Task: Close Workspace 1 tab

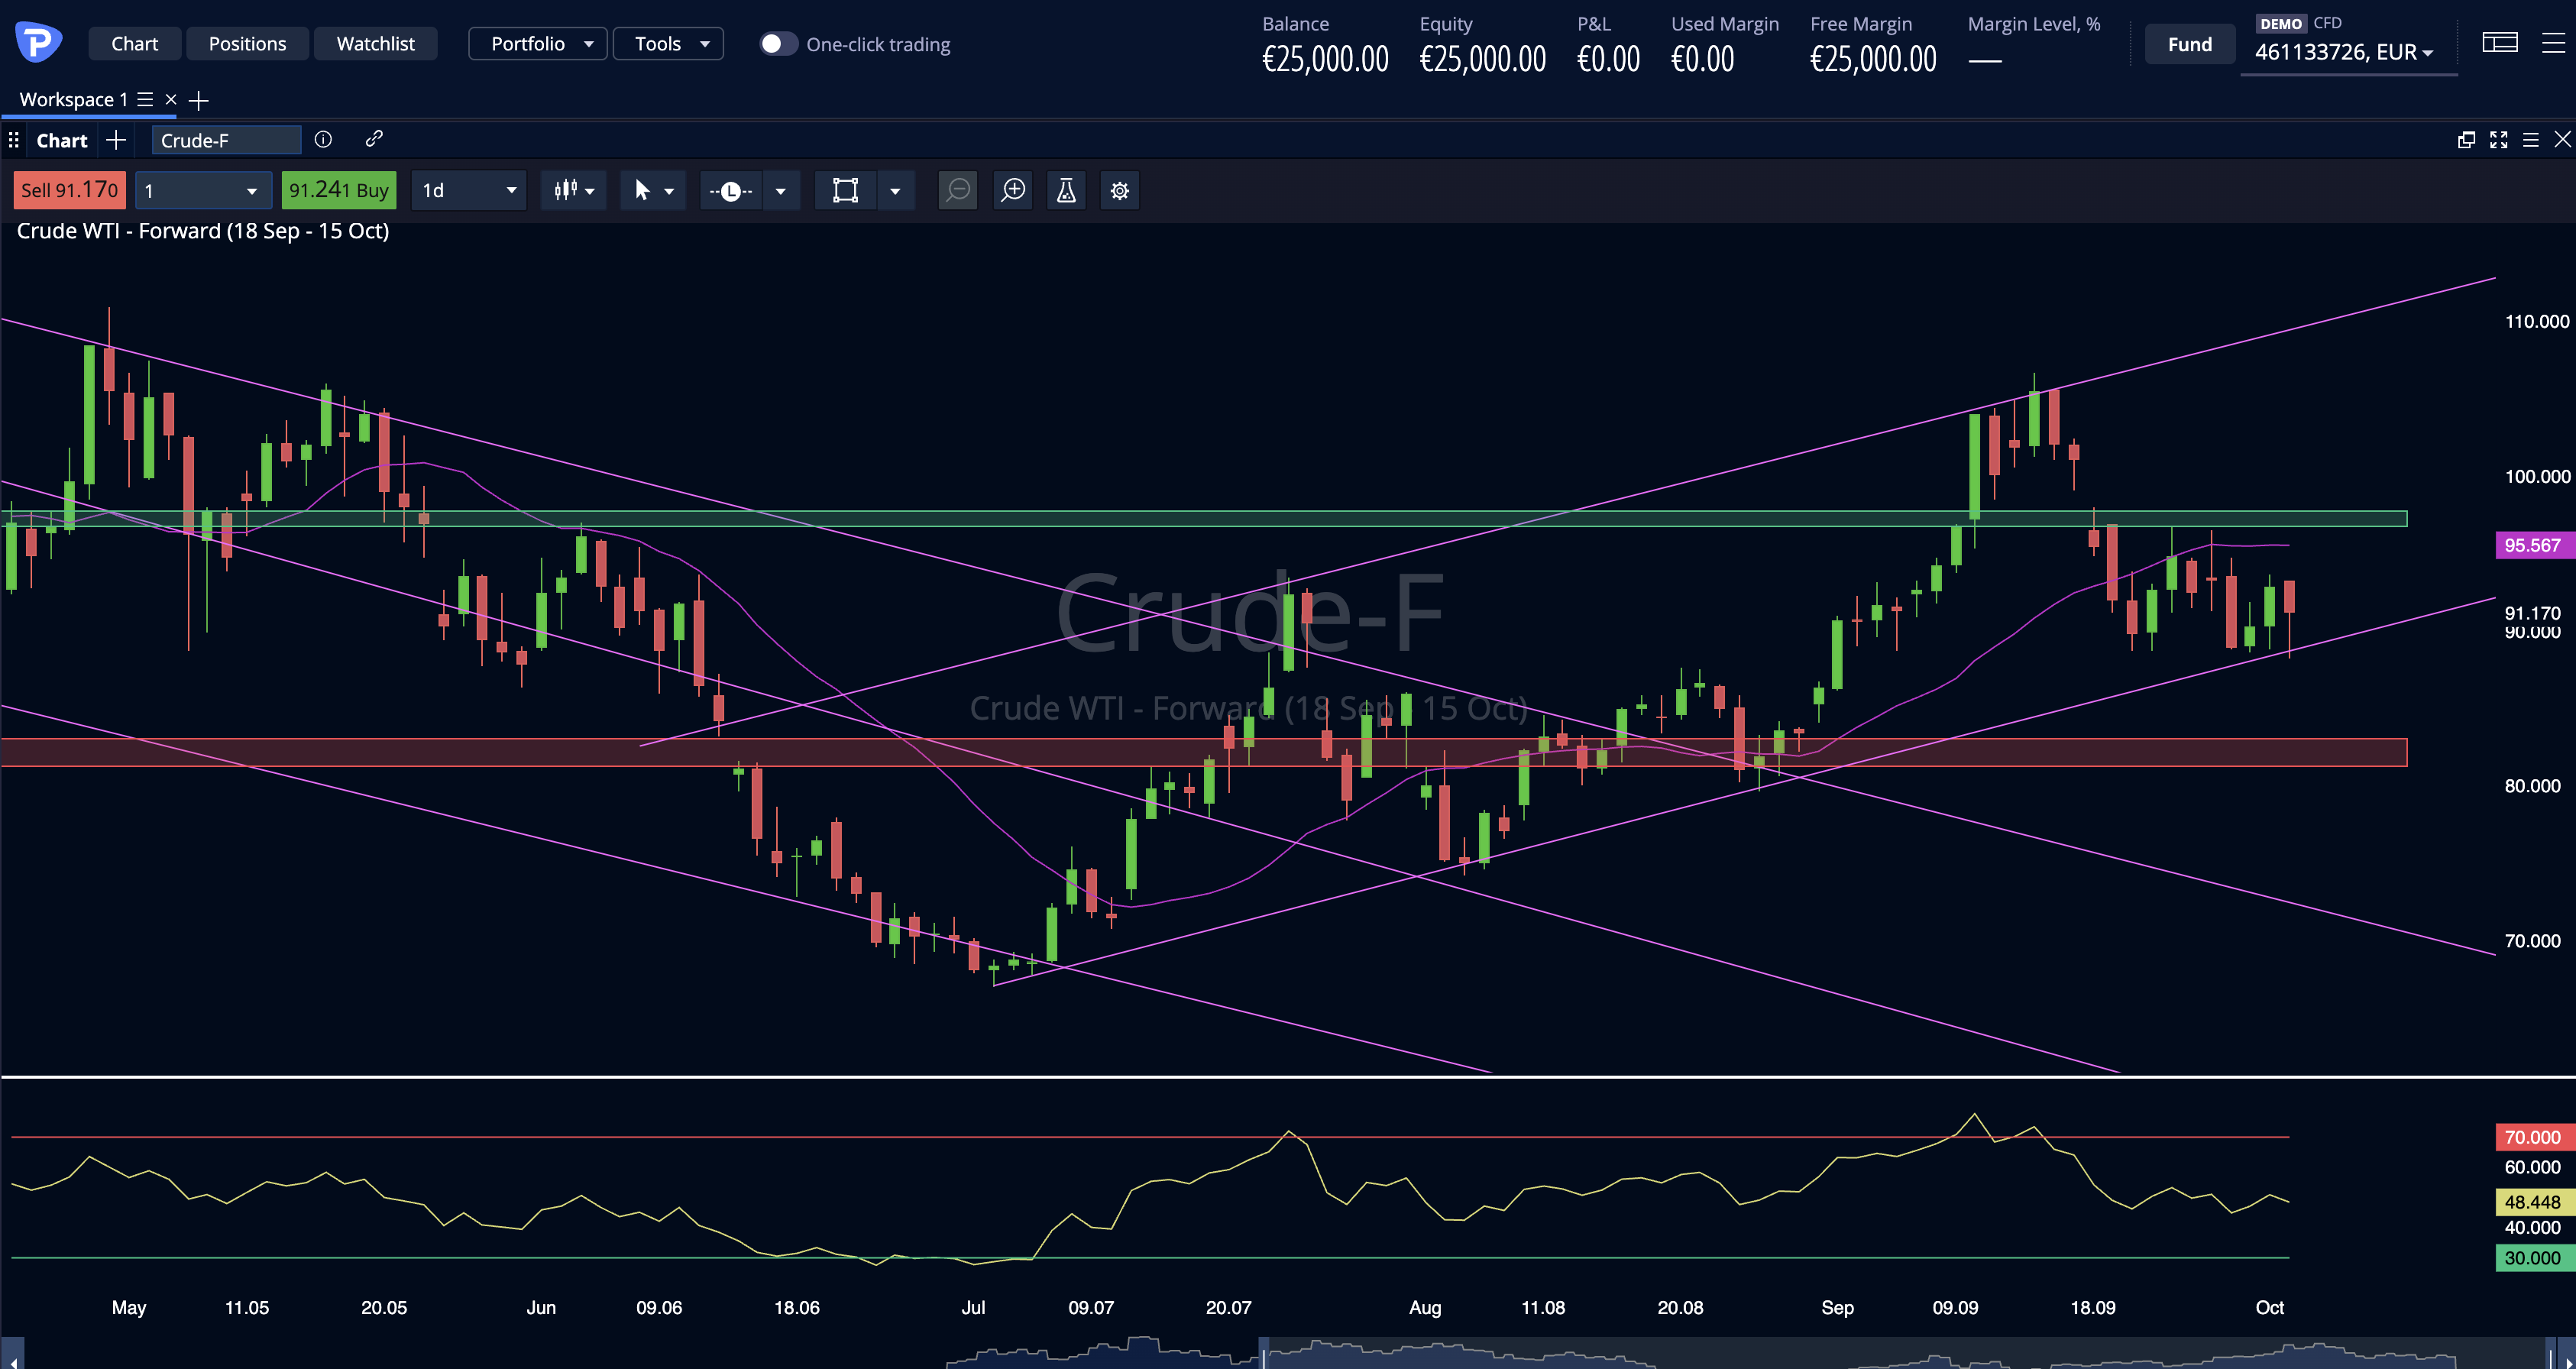Action: click(x=171, y=100)
